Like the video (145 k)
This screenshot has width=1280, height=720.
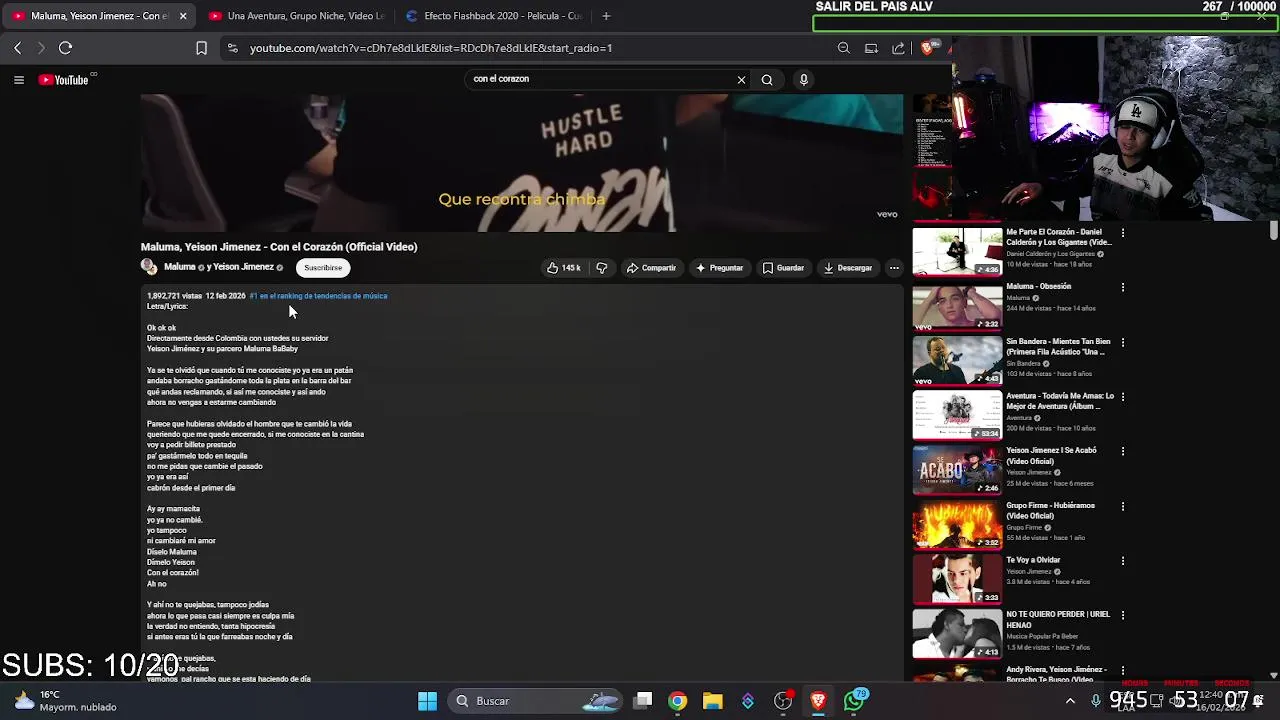click(563, 268)
